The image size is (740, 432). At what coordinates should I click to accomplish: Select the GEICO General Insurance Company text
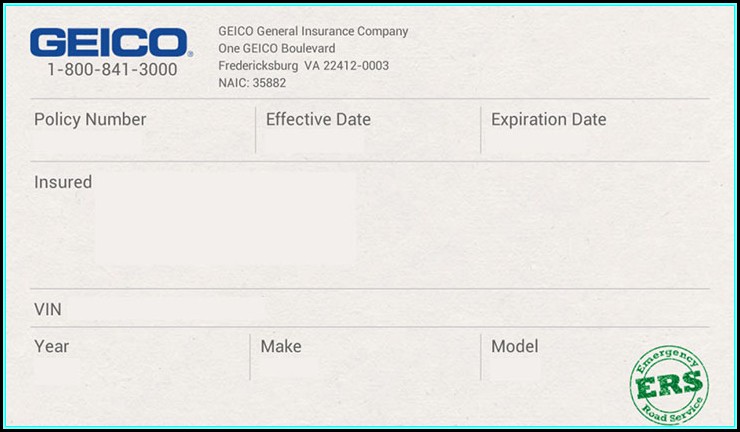point(313,32)
